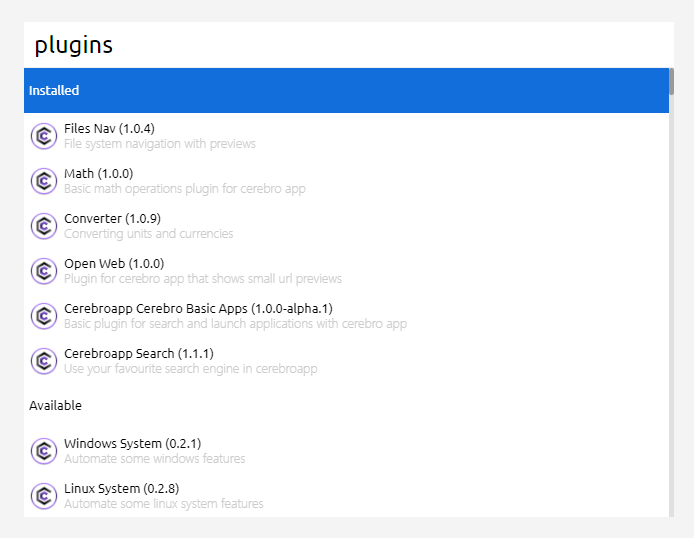This screenshot has height=538, width=694.
Task: Select Open Web (1.0.0) title
Action: tap(114, 264)
